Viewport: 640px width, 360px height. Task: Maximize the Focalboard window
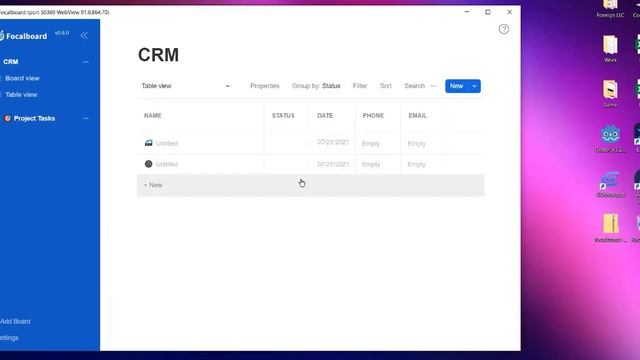[x=488, y=12]
